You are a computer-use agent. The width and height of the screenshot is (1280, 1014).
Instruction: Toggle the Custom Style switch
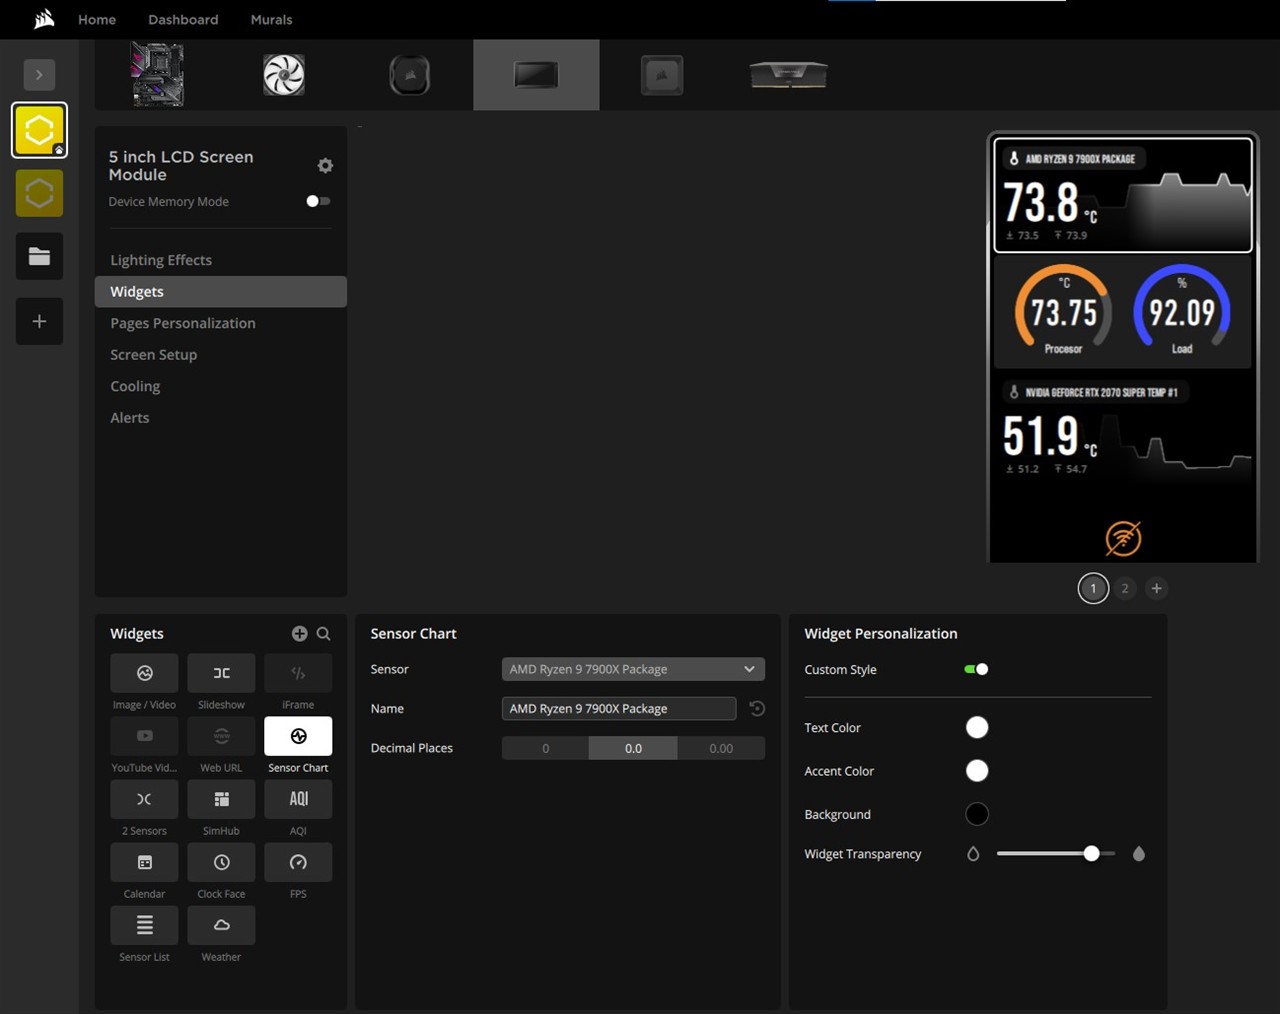[x=976, y=669]
